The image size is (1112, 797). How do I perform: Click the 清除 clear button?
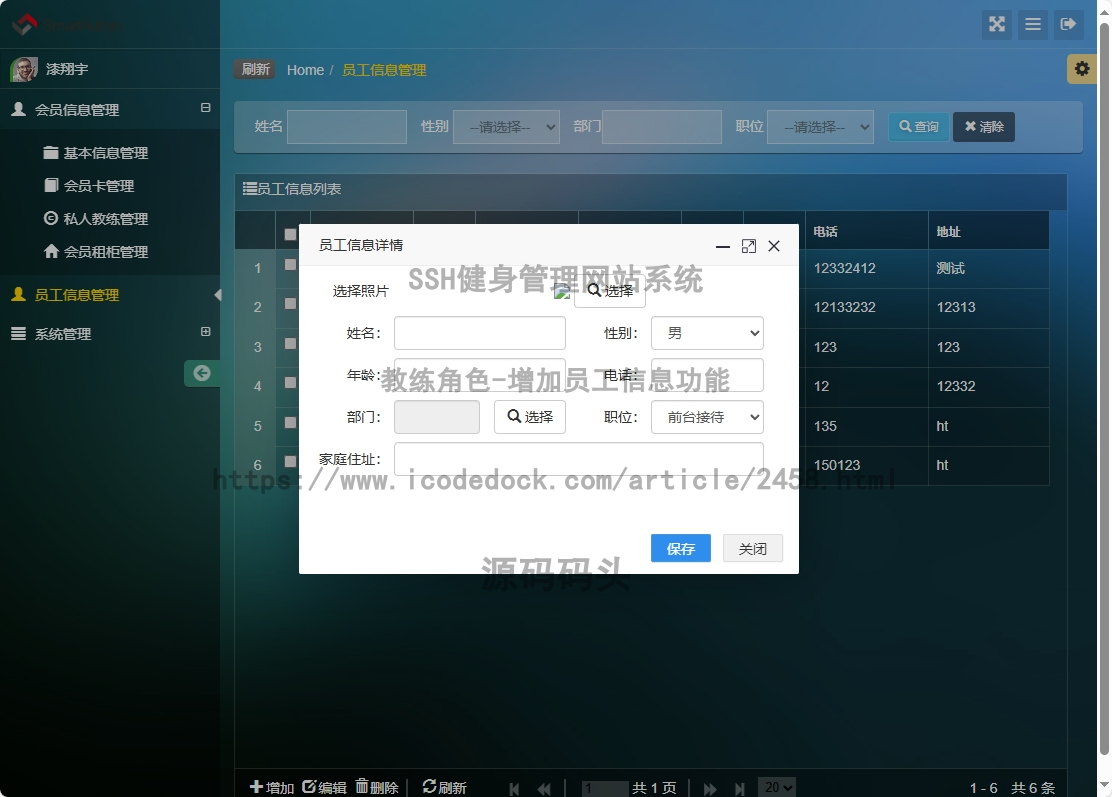pyautogui.click(x=984, y=126)
